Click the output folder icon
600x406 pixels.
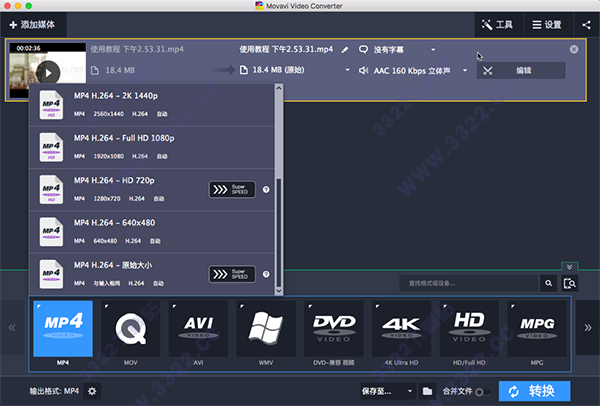click(427, 391)
